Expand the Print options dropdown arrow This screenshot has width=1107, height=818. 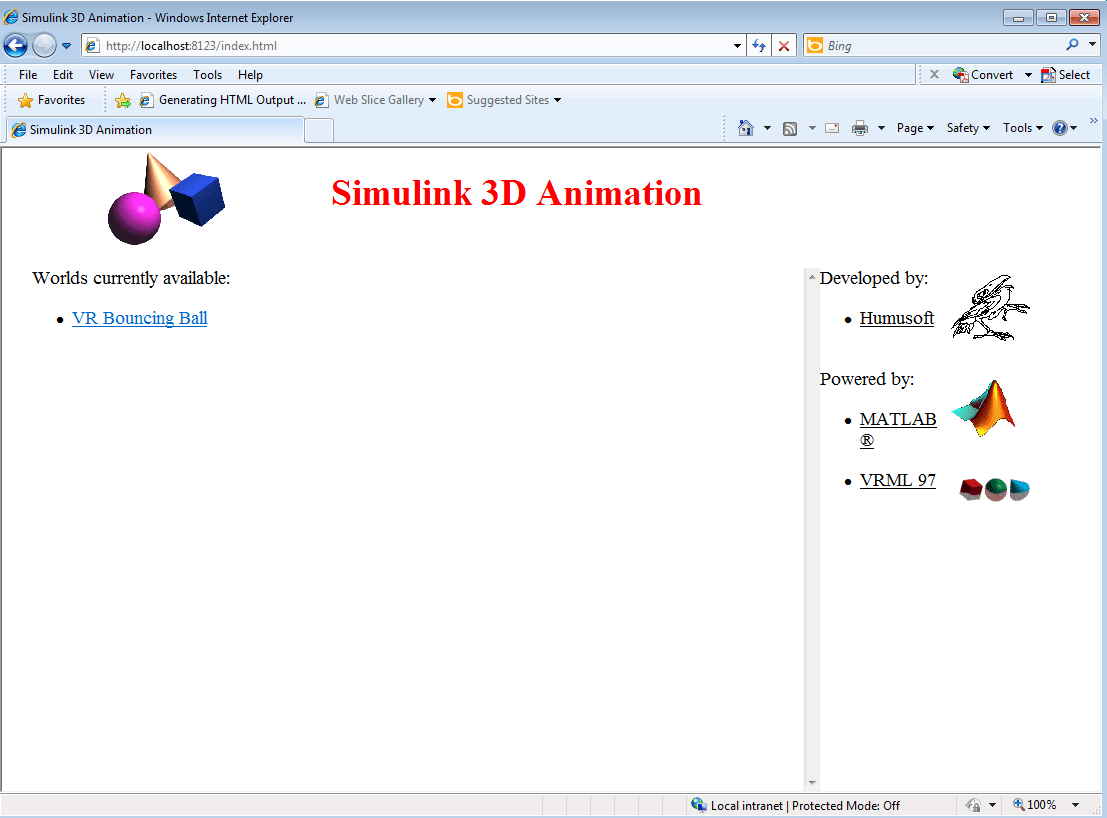click(881, 128)
